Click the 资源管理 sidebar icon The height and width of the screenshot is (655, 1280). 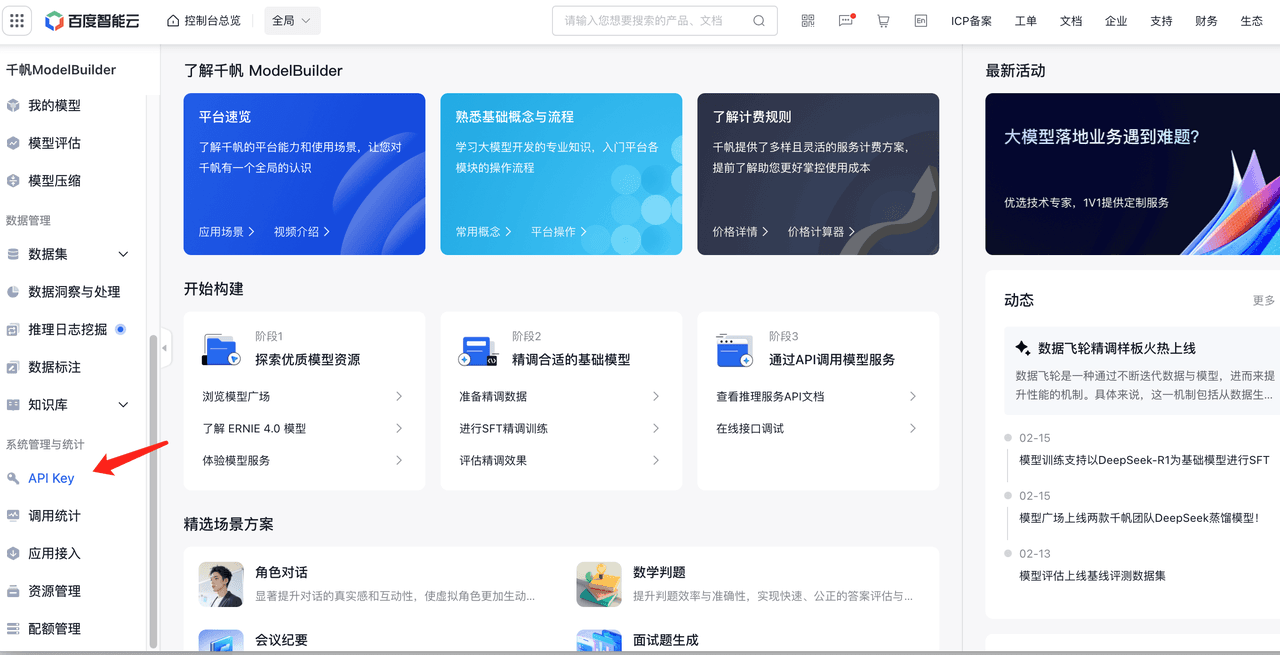[x=13, y=591]
